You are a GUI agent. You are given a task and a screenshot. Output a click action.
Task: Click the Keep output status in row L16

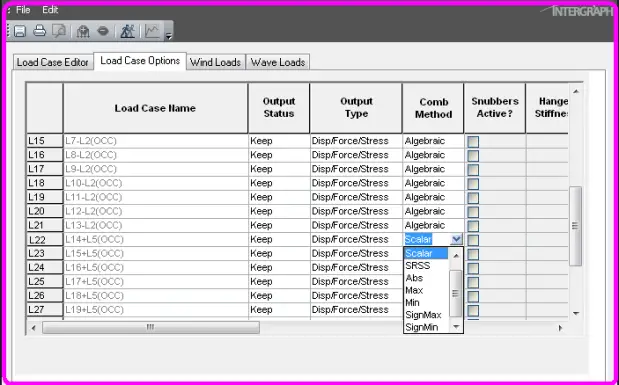pyautogui.click(x=261, y=155)
